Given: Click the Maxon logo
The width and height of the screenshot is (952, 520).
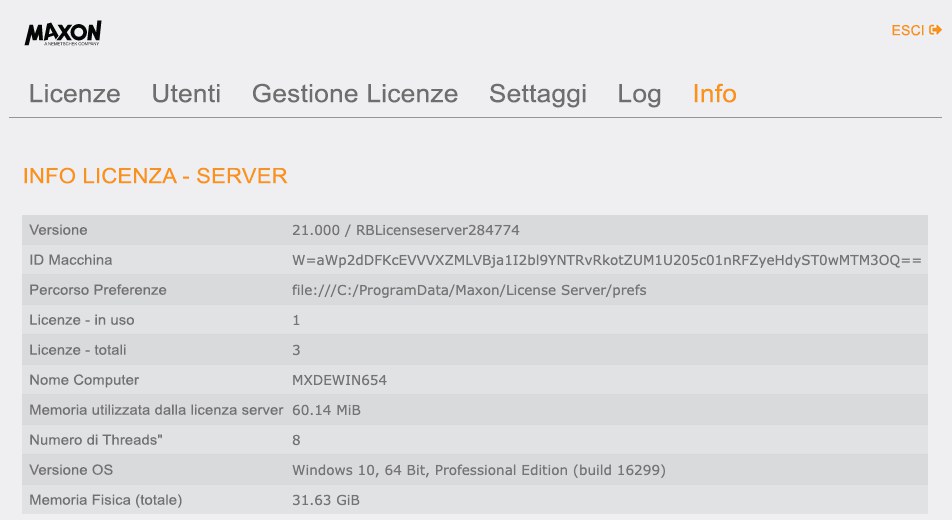Looking at the screenshot, I should [63, 33].
